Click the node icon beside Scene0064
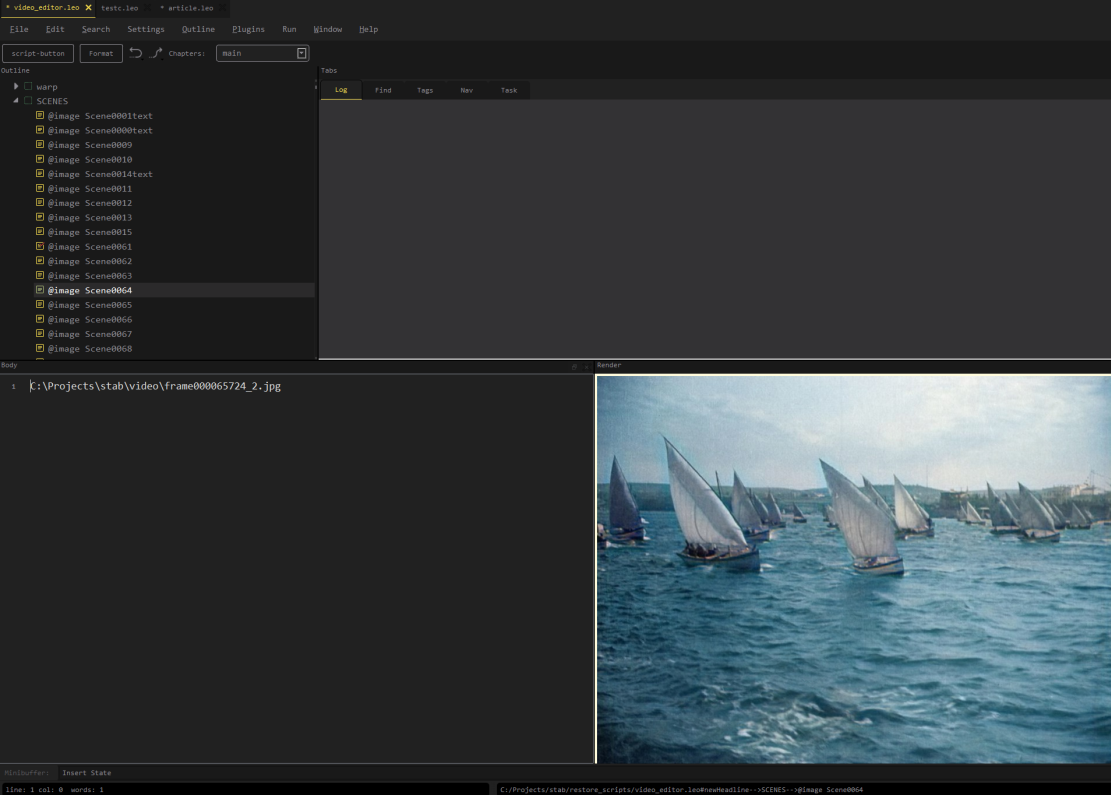This screenshot has height=795, width=1111. pyautogui.click(x=40, y=290)
